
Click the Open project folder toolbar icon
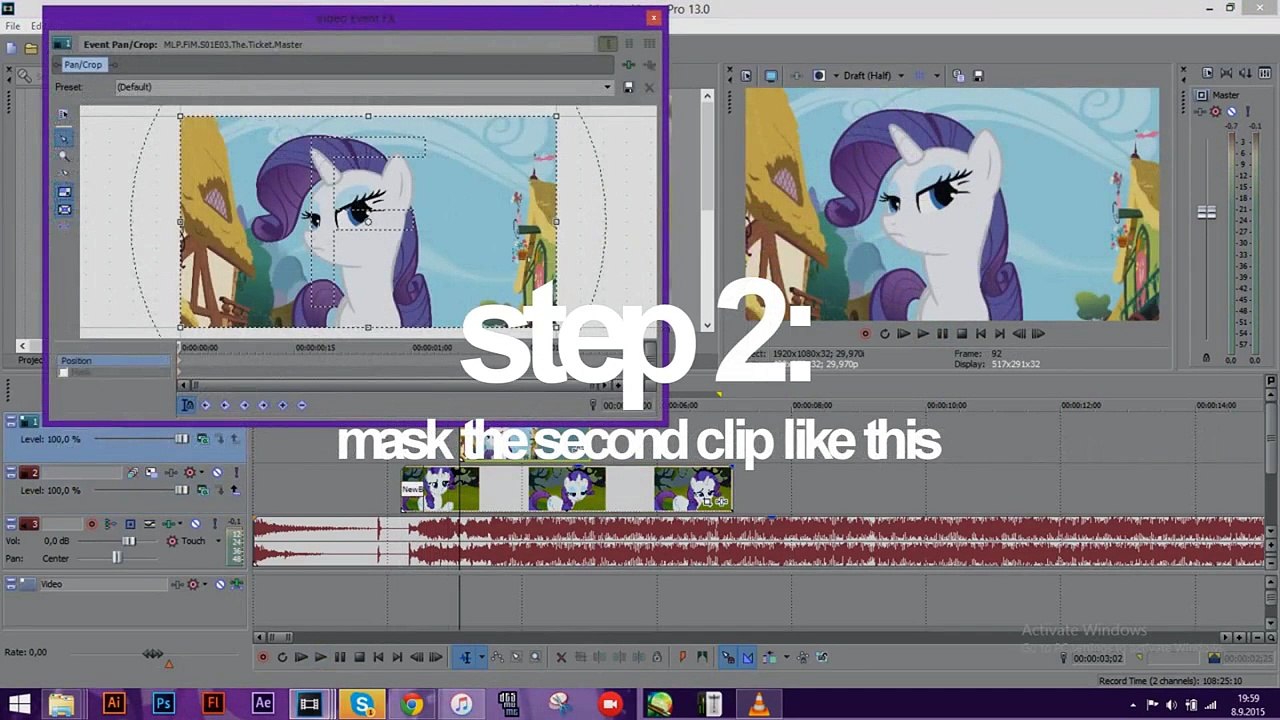coord(30,47)
